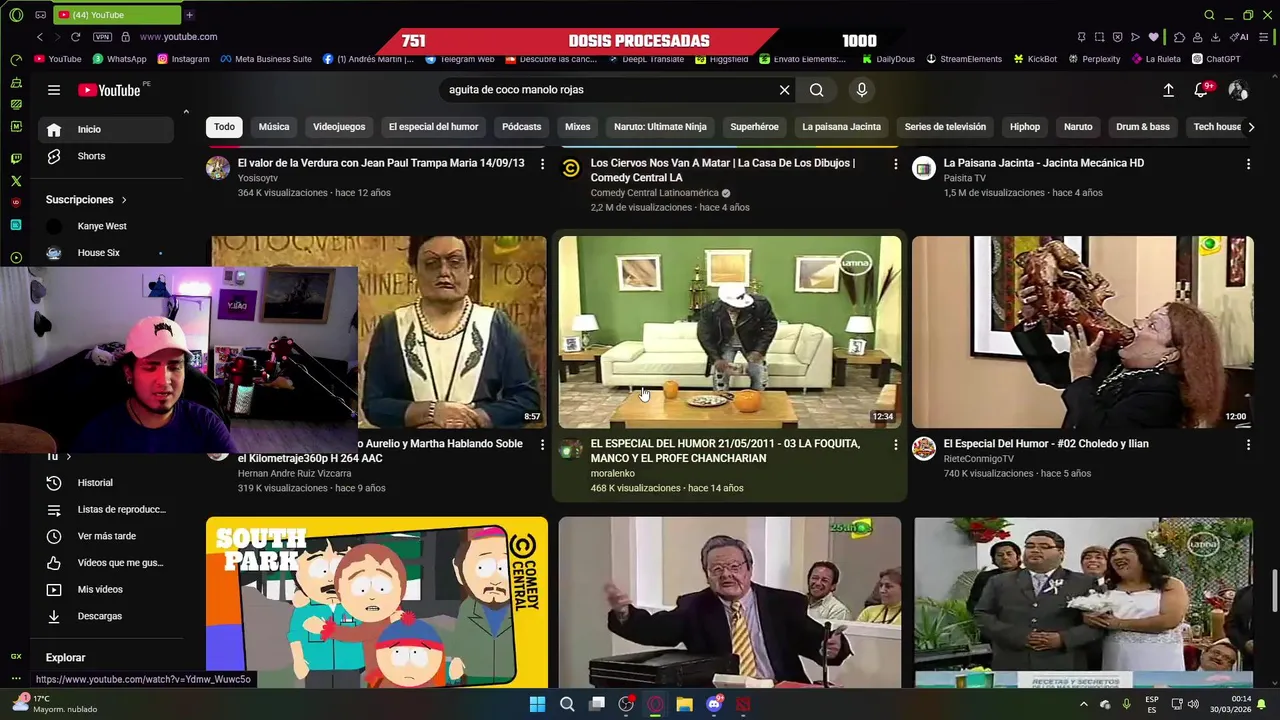The width and height of the screenshot is (1280, 720).
Task: Open options for '#02 Choledo y Ilian' video
Action: coord(1248,445)
